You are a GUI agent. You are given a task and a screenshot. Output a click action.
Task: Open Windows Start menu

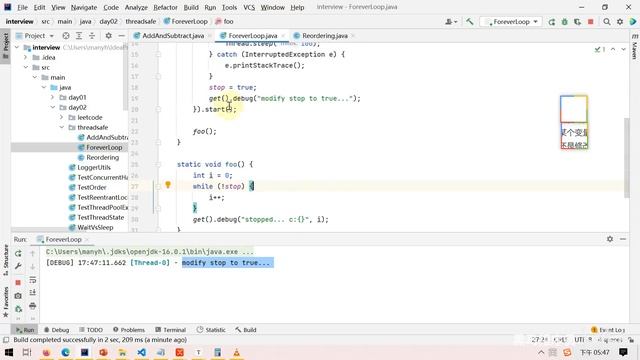[9, 352]
